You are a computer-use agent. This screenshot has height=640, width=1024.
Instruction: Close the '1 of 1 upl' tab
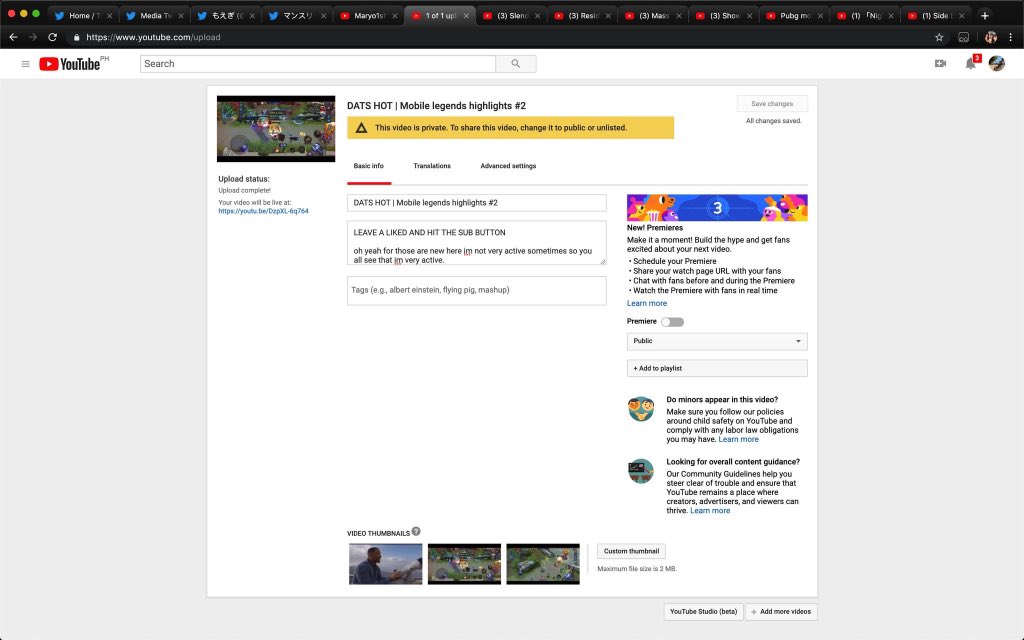(466, 16)
